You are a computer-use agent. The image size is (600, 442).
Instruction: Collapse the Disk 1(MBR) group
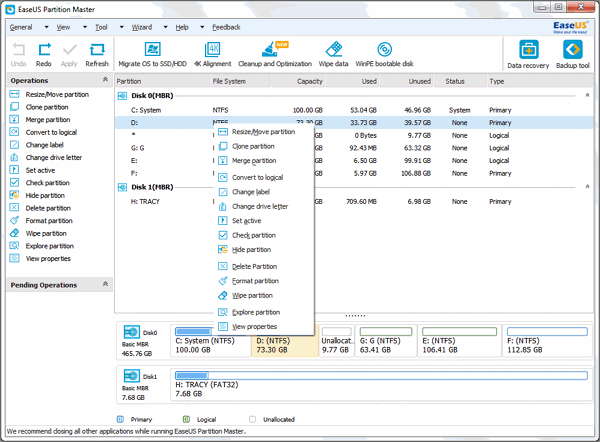click(587, 187)
